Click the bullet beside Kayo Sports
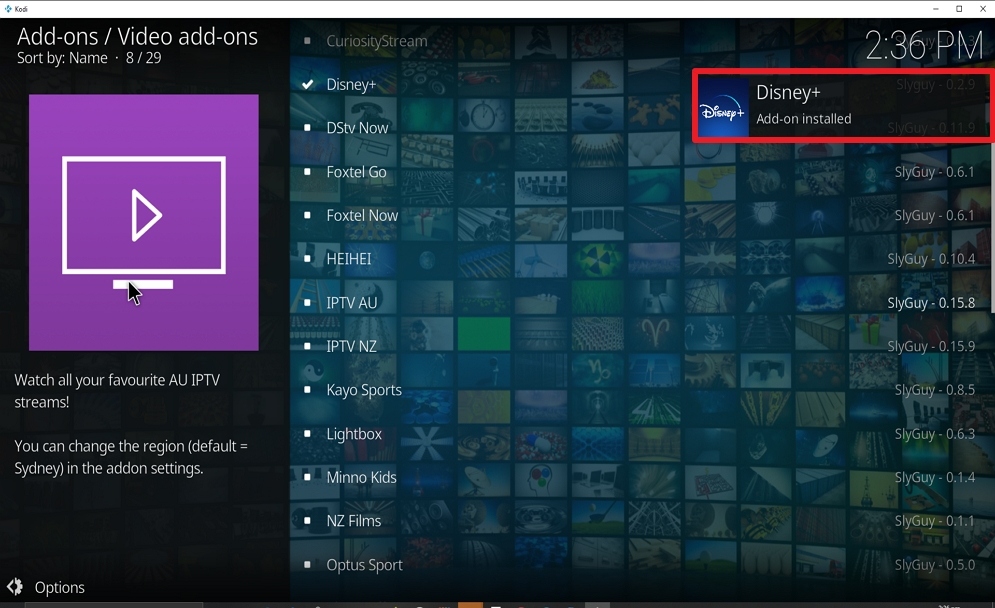This screenshot has height=608, width=995. point(307,389)
